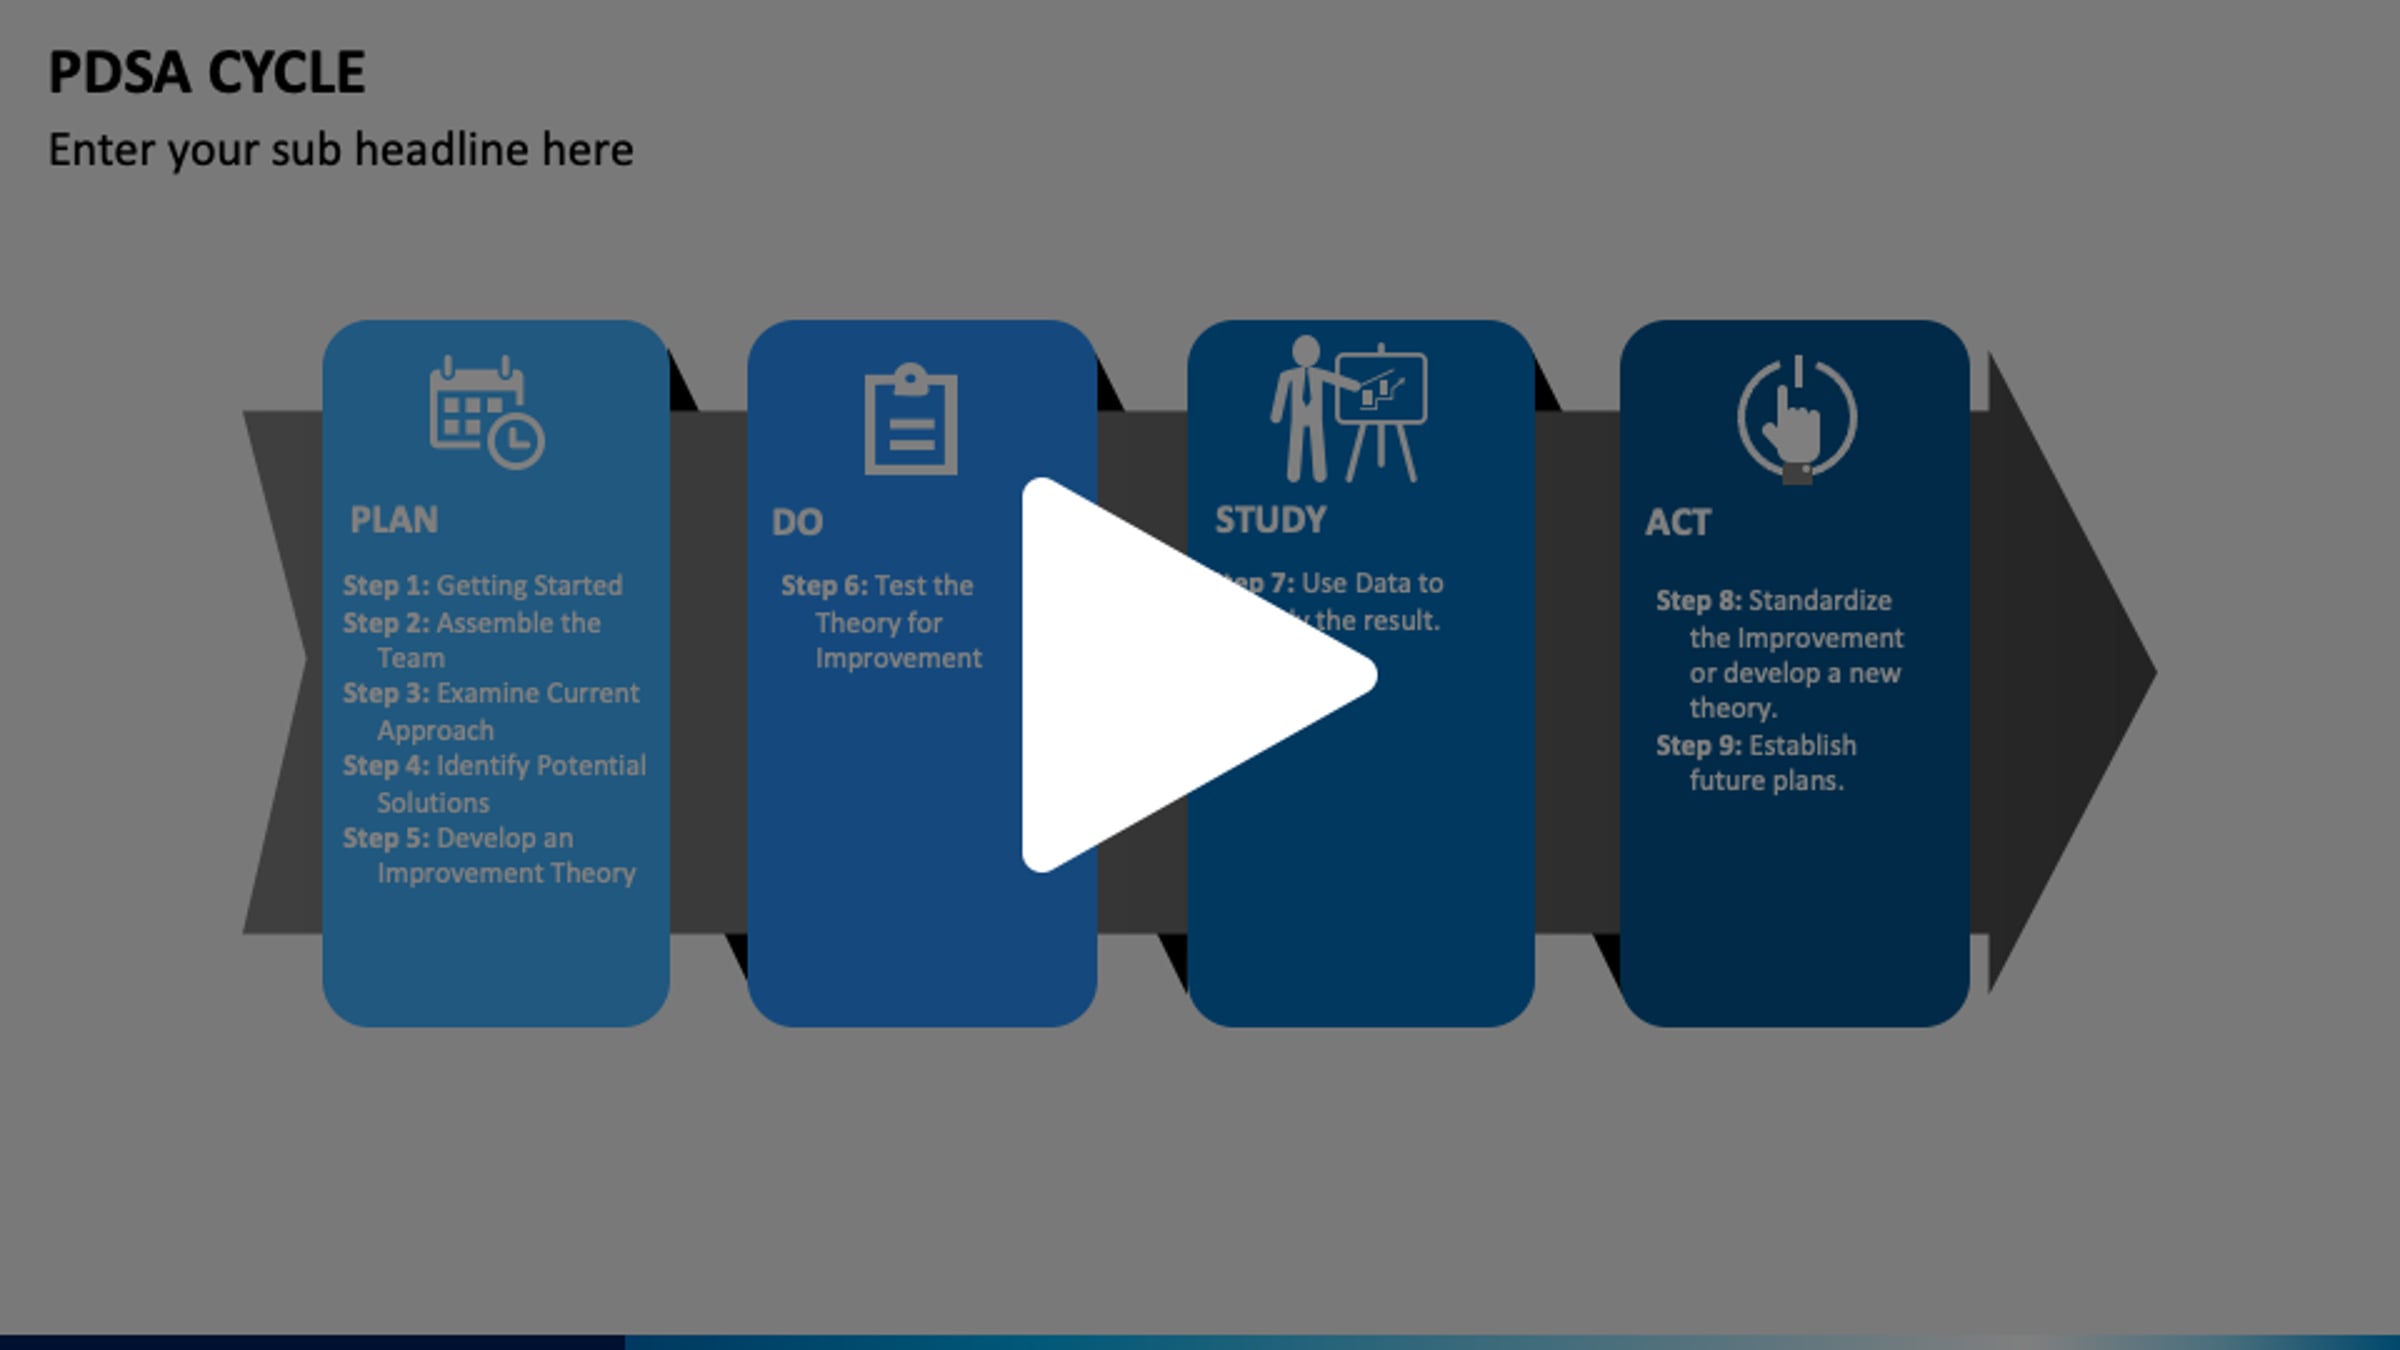Click 'Step 5: Develop an Improvement Theory' text
The width and height of the screenshot is (2400, 1350).
click(x=489, y=855)
